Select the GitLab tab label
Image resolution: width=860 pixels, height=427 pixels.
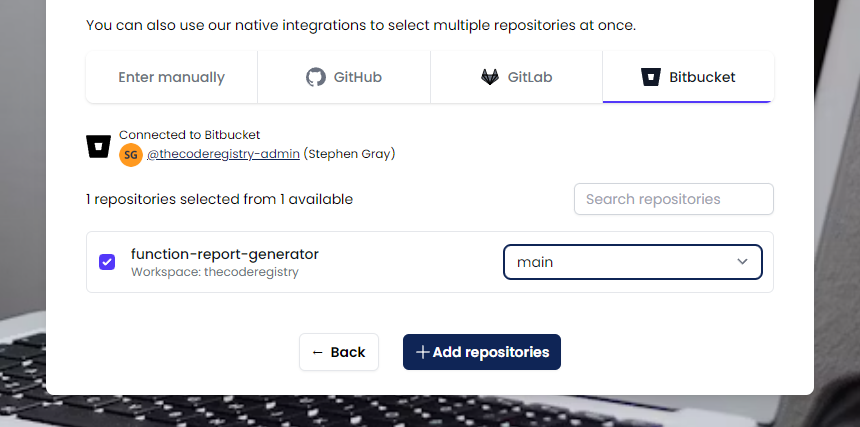click(x=530, y=77)
